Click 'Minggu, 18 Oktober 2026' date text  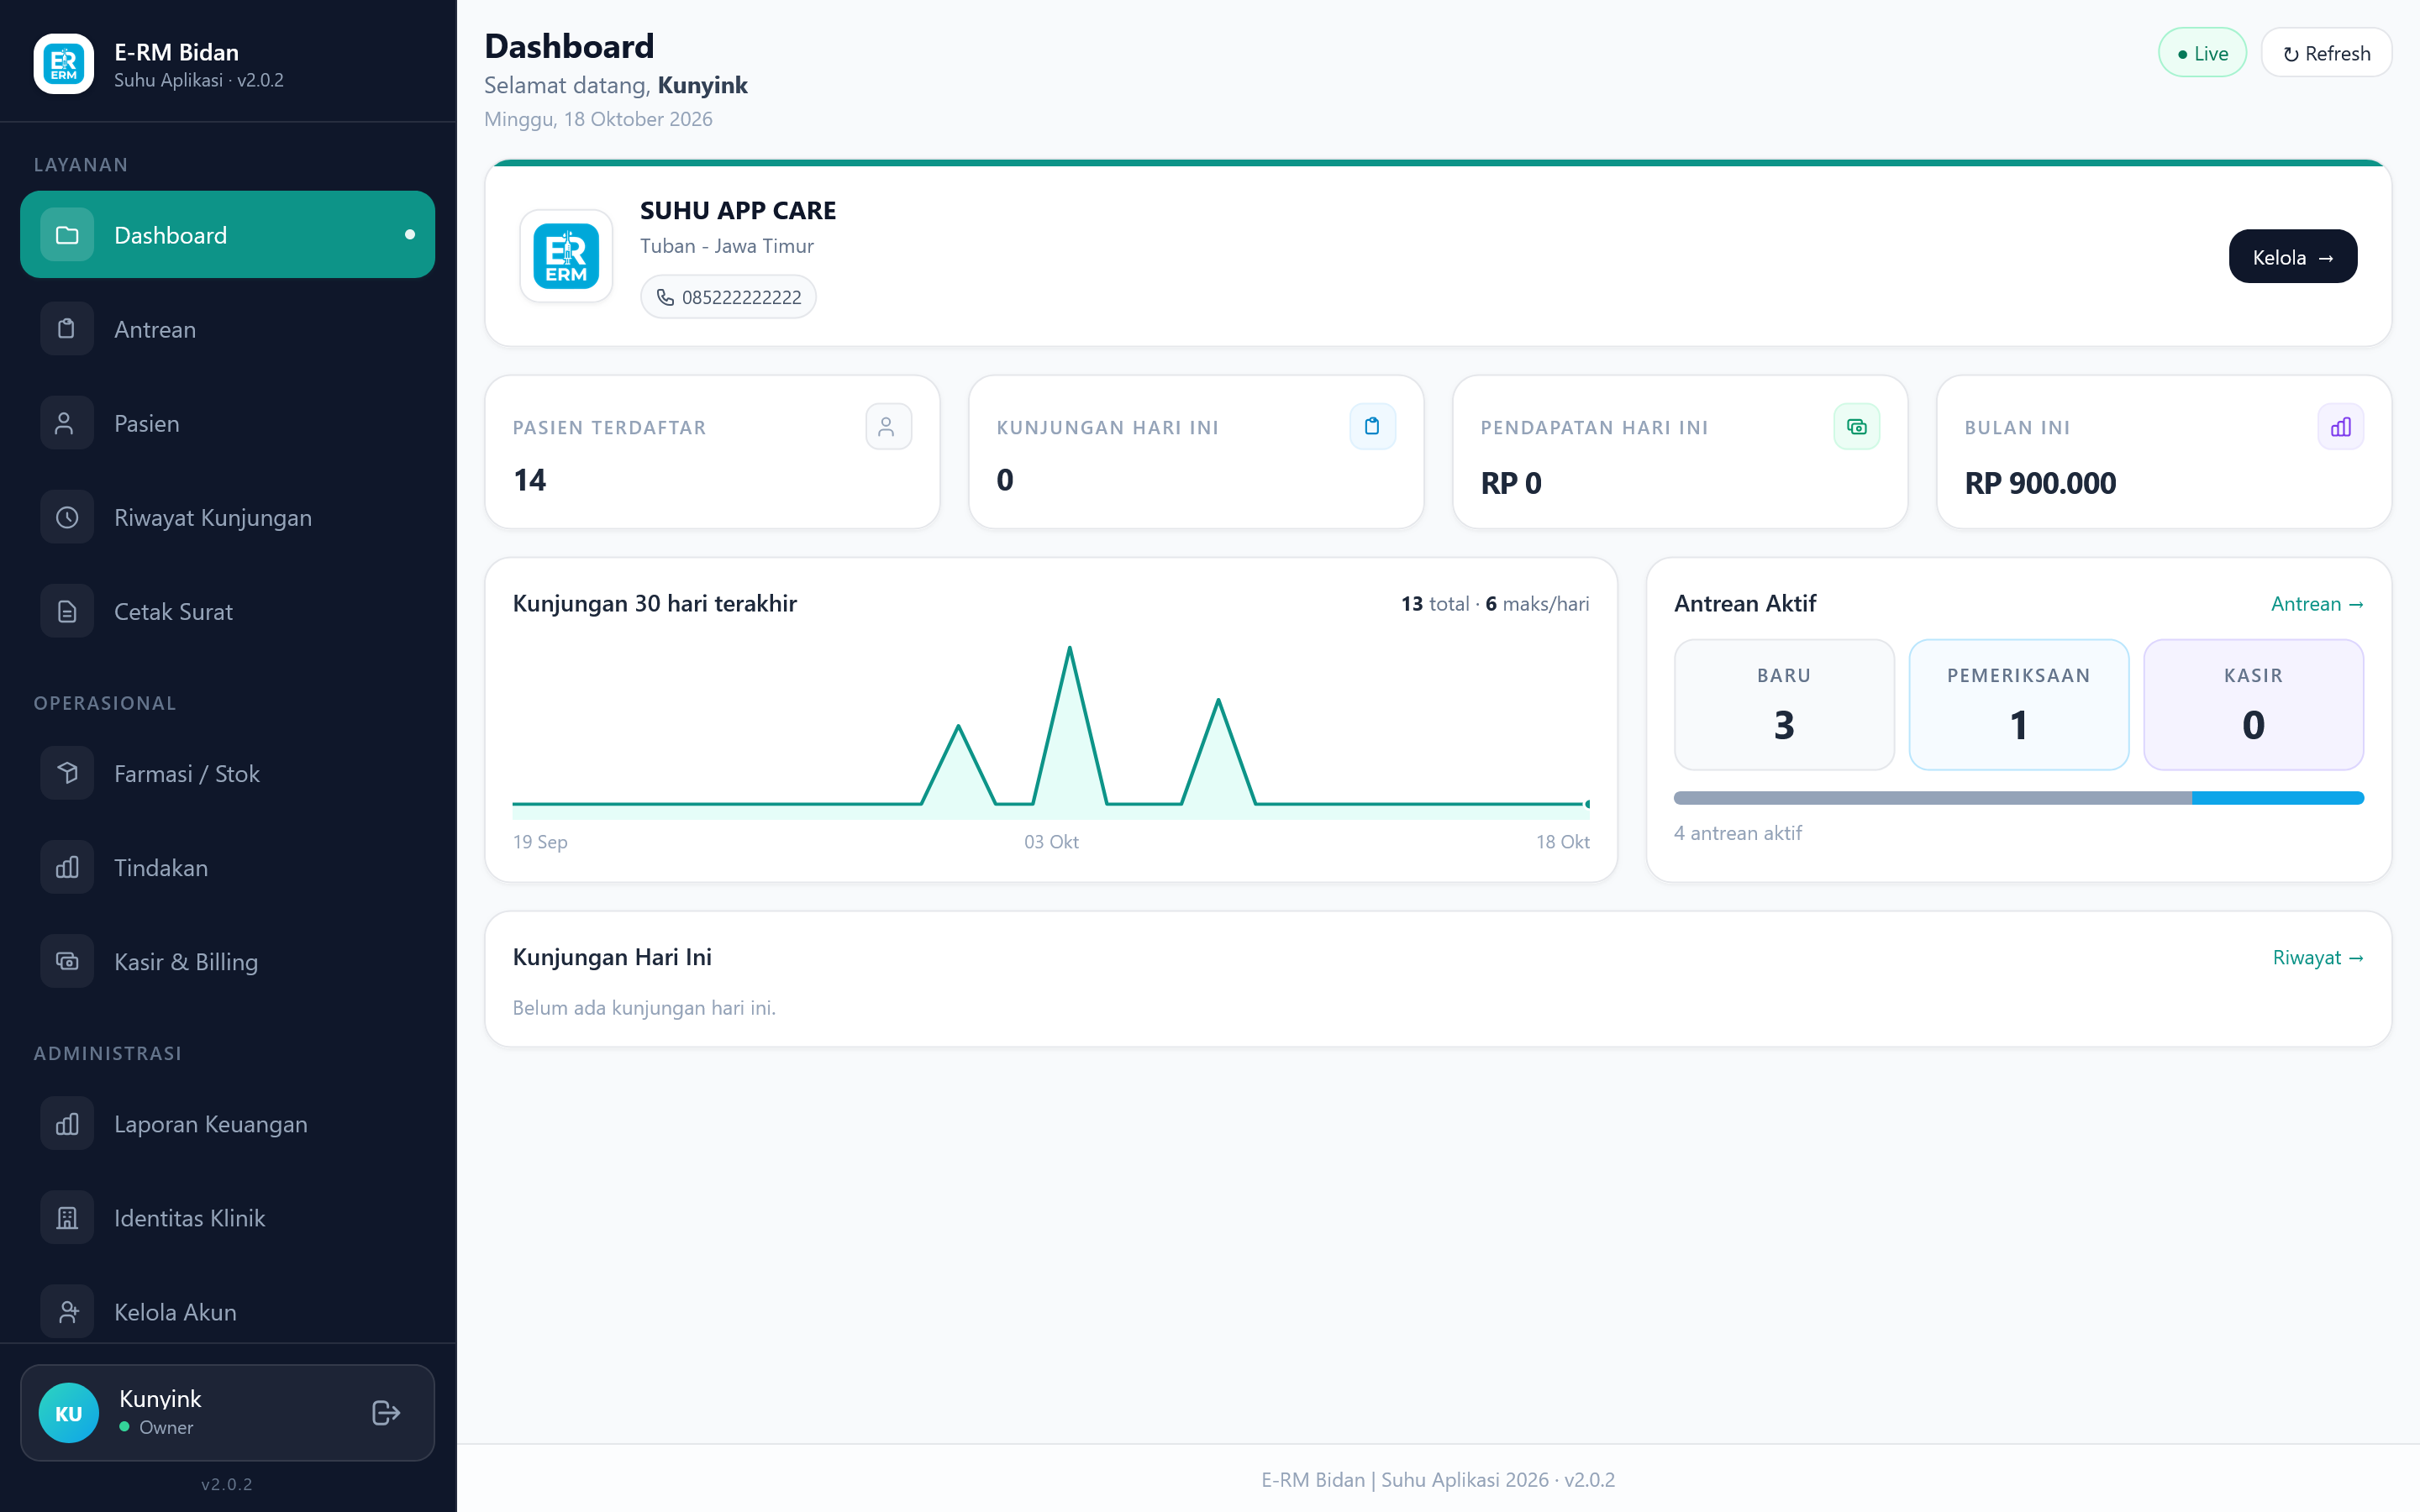(598, 119)
